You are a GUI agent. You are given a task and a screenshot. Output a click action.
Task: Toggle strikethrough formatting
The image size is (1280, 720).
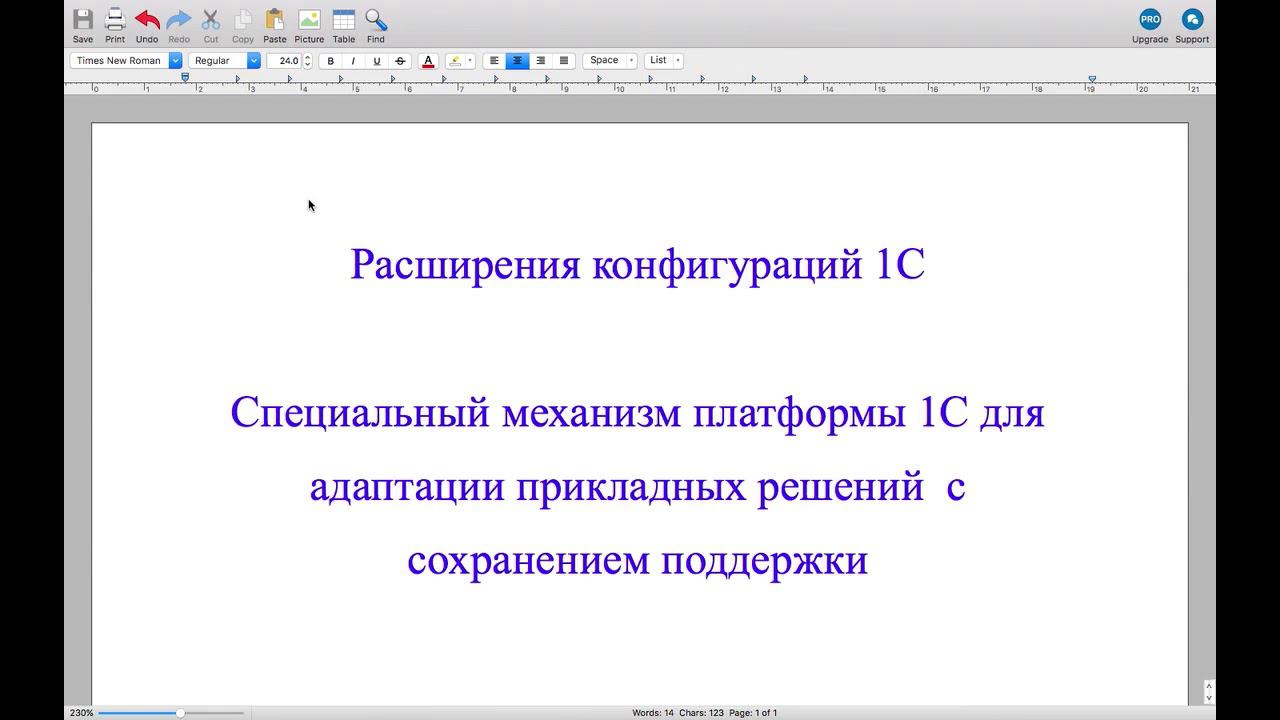click(x=400, y=61)
